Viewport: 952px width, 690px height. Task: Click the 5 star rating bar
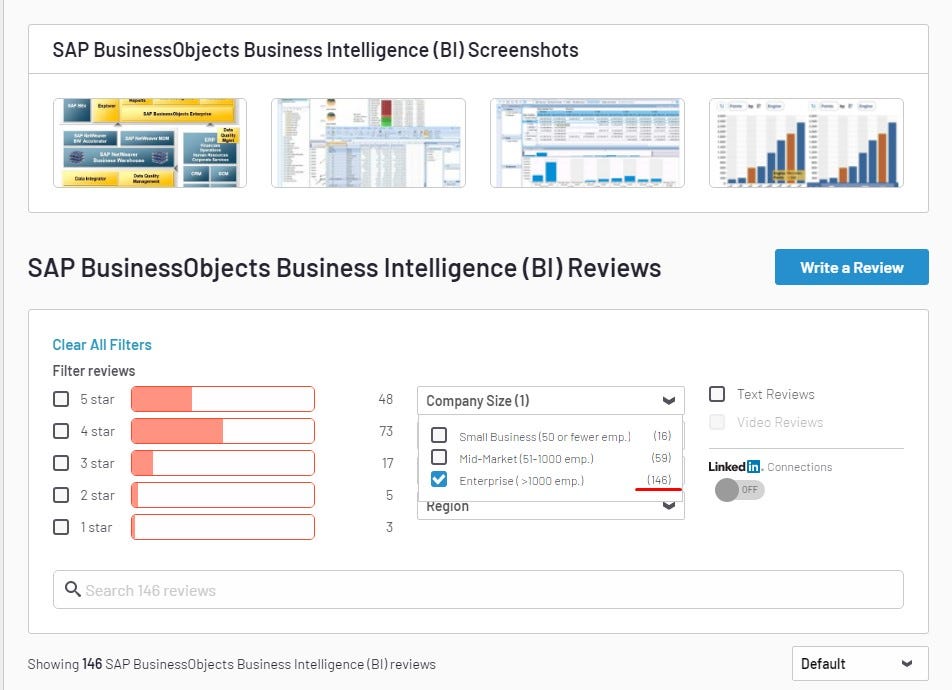coord(223,399)
